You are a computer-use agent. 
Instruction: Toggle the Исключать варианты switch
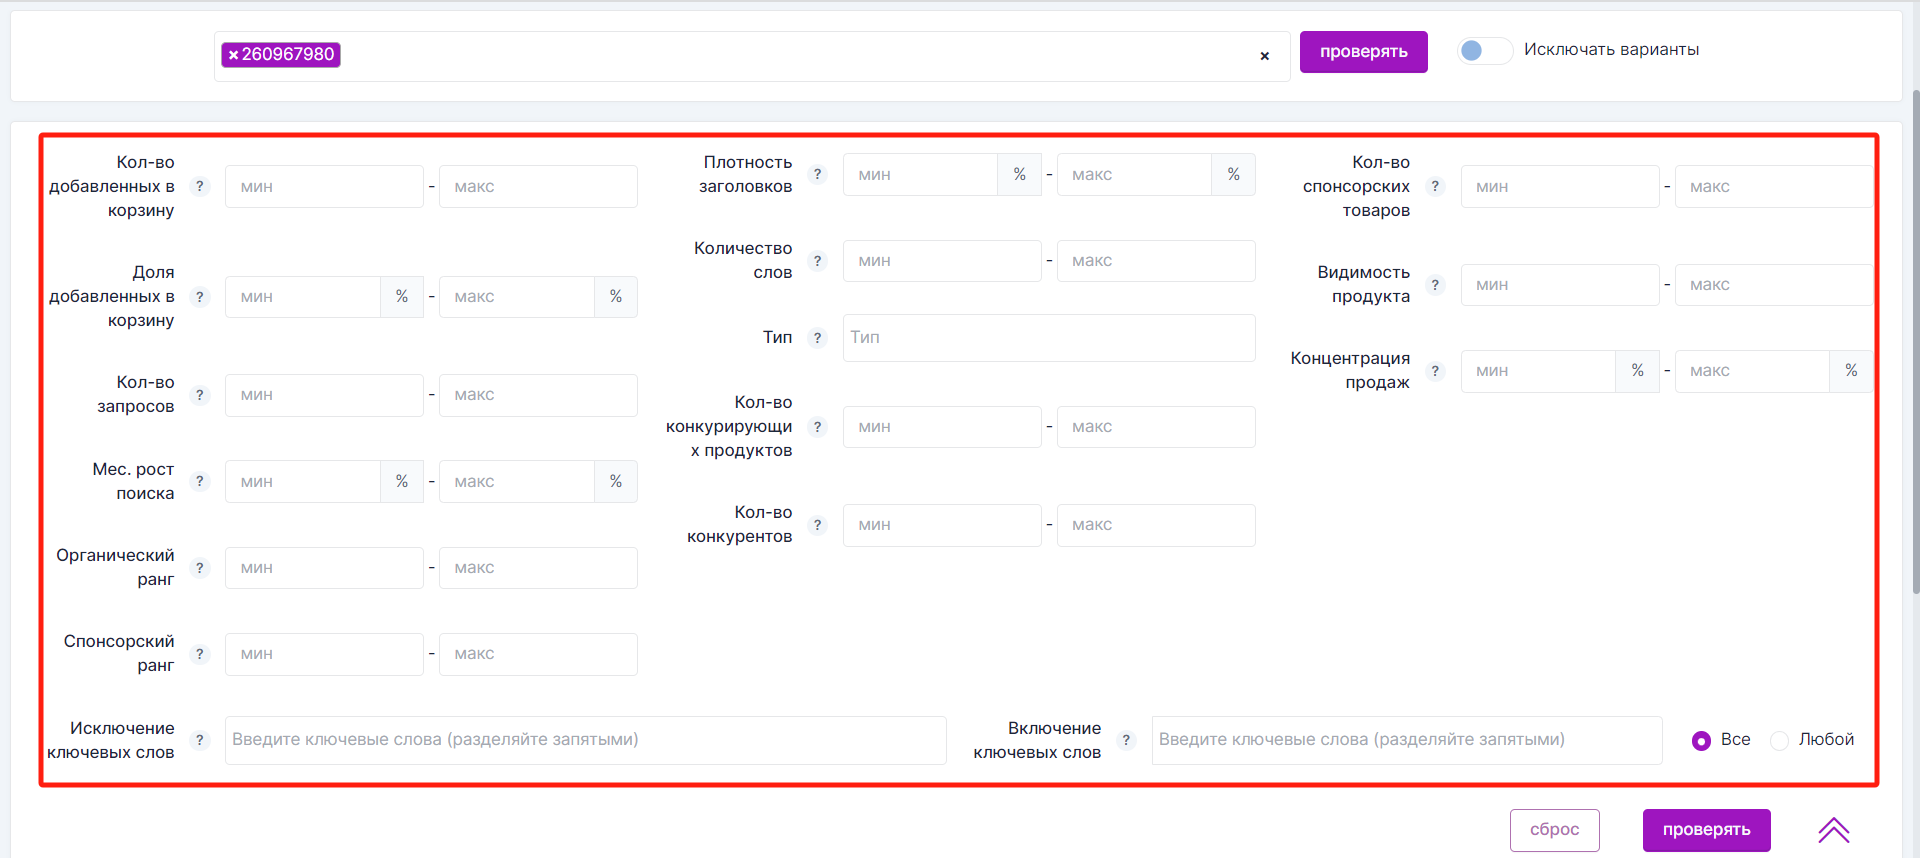1484,50
